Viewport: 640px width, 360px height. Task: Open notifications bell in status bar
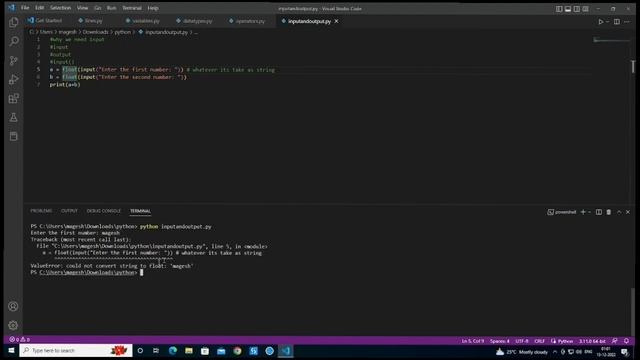pyautogui.click(x=626, y=341)
